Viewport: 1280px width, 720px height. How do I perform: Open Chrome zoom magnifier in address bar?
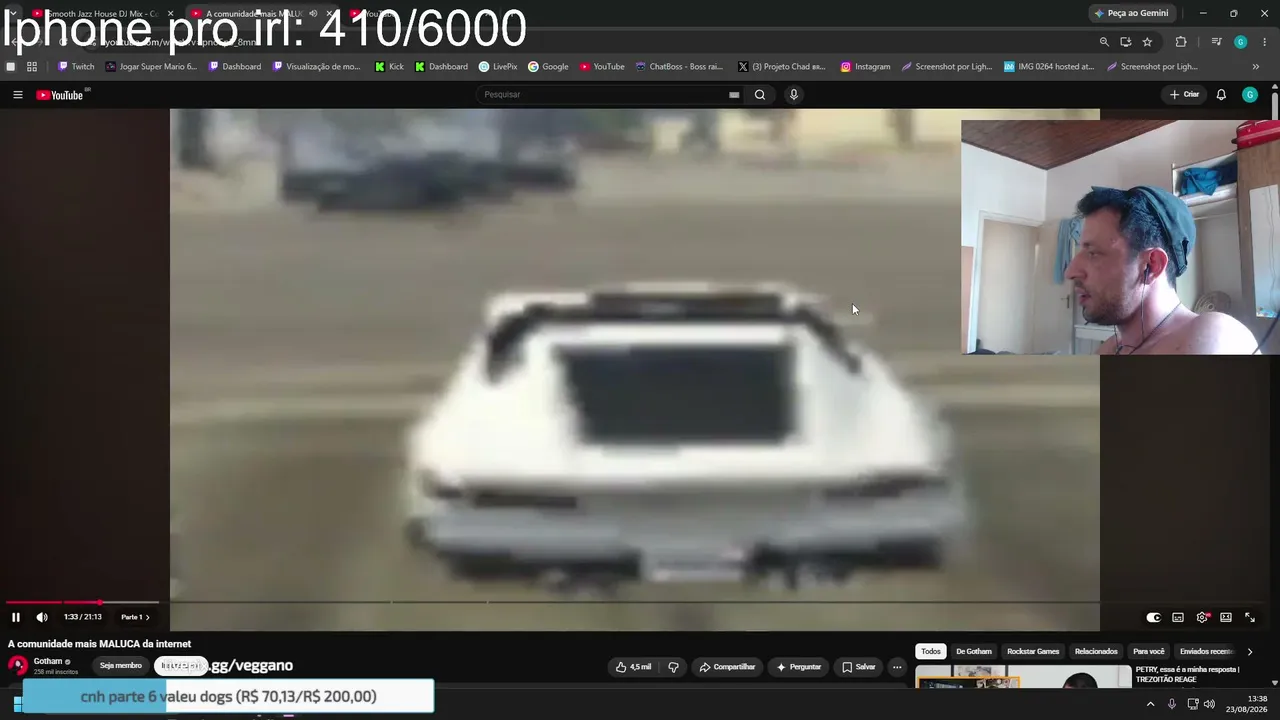click(x=1104, y=42)
